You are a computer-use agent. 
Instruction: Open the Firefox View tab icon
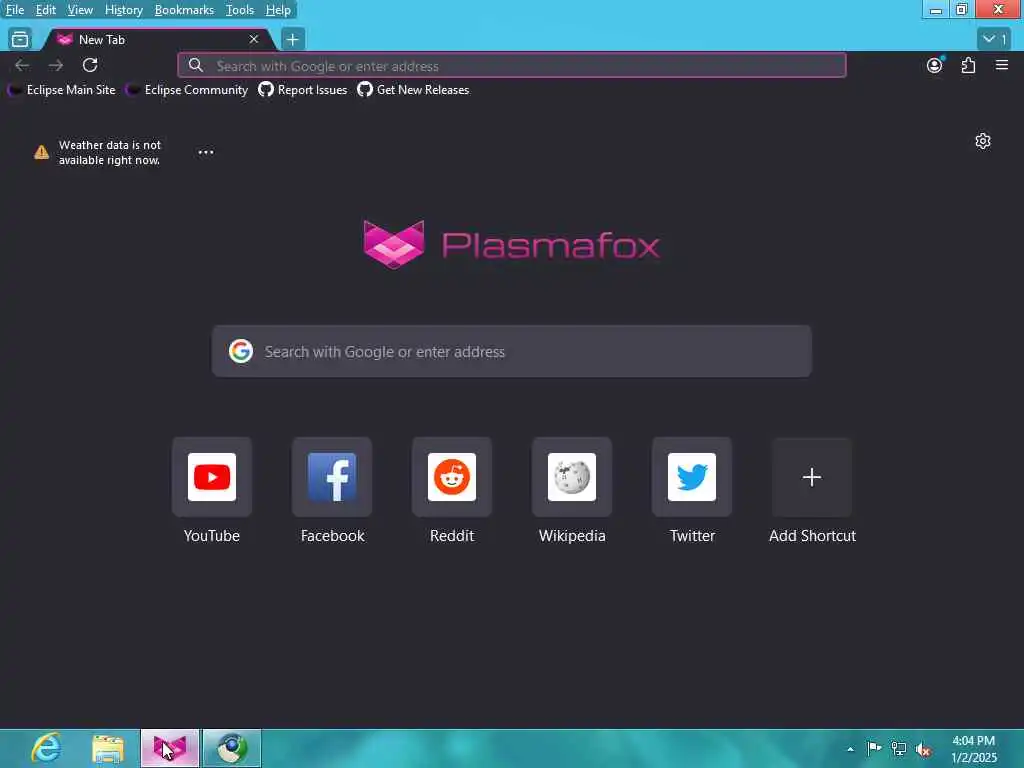coord(20,39)
